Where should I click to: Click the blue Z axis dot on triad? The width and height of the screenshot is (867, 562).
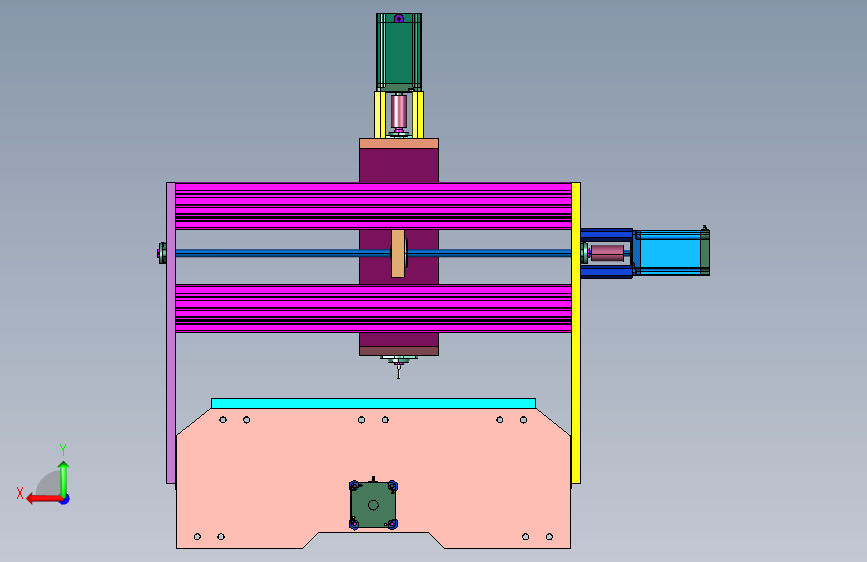click(65, 499)
